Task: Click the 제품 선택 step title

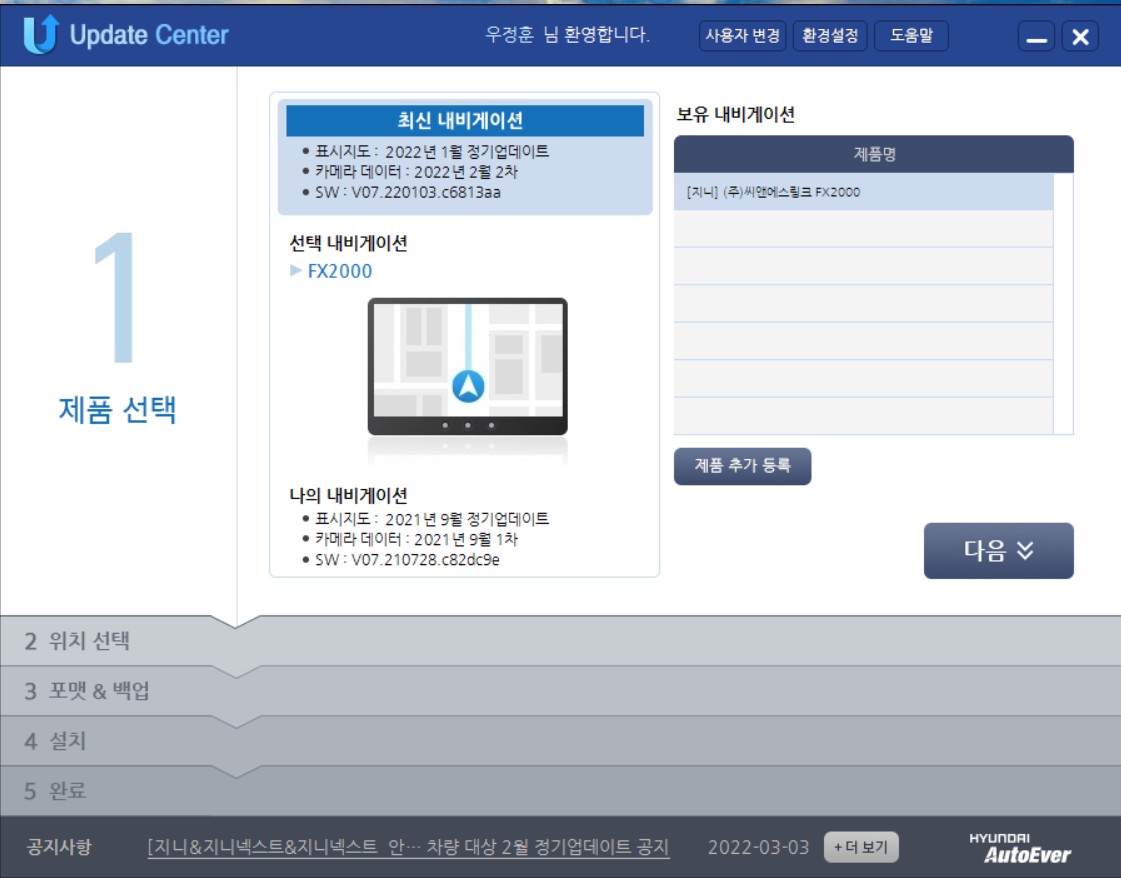Action: [117, 410]
